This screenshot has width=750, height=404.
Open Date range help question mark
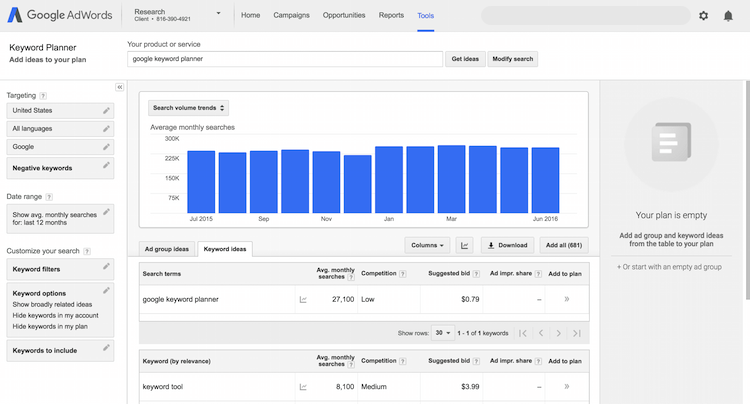point(49,197)
